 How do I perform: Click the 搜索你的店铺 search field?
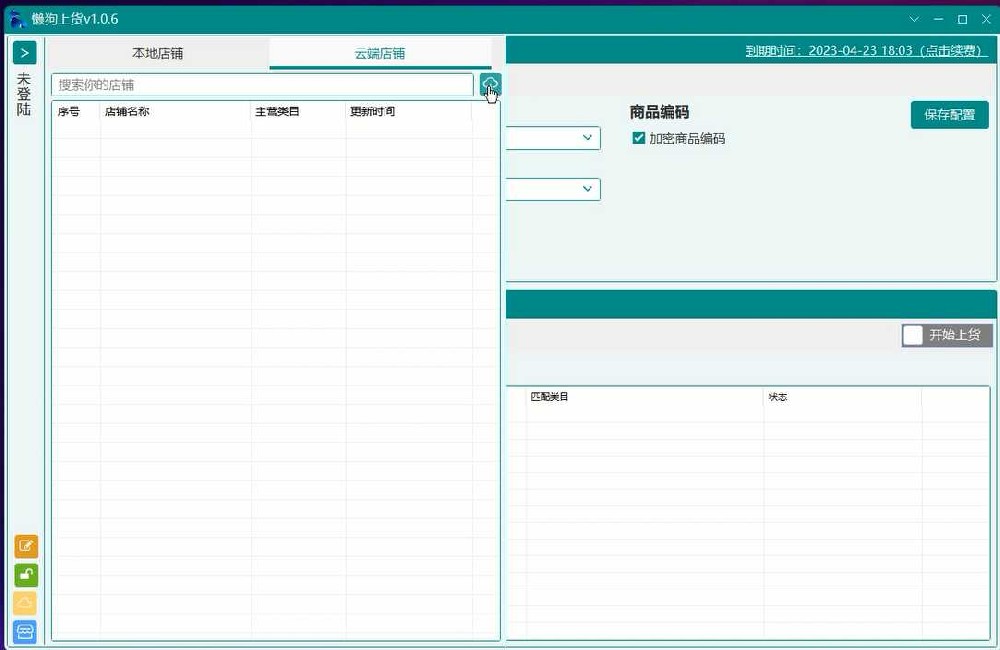(x=262, y=85)
